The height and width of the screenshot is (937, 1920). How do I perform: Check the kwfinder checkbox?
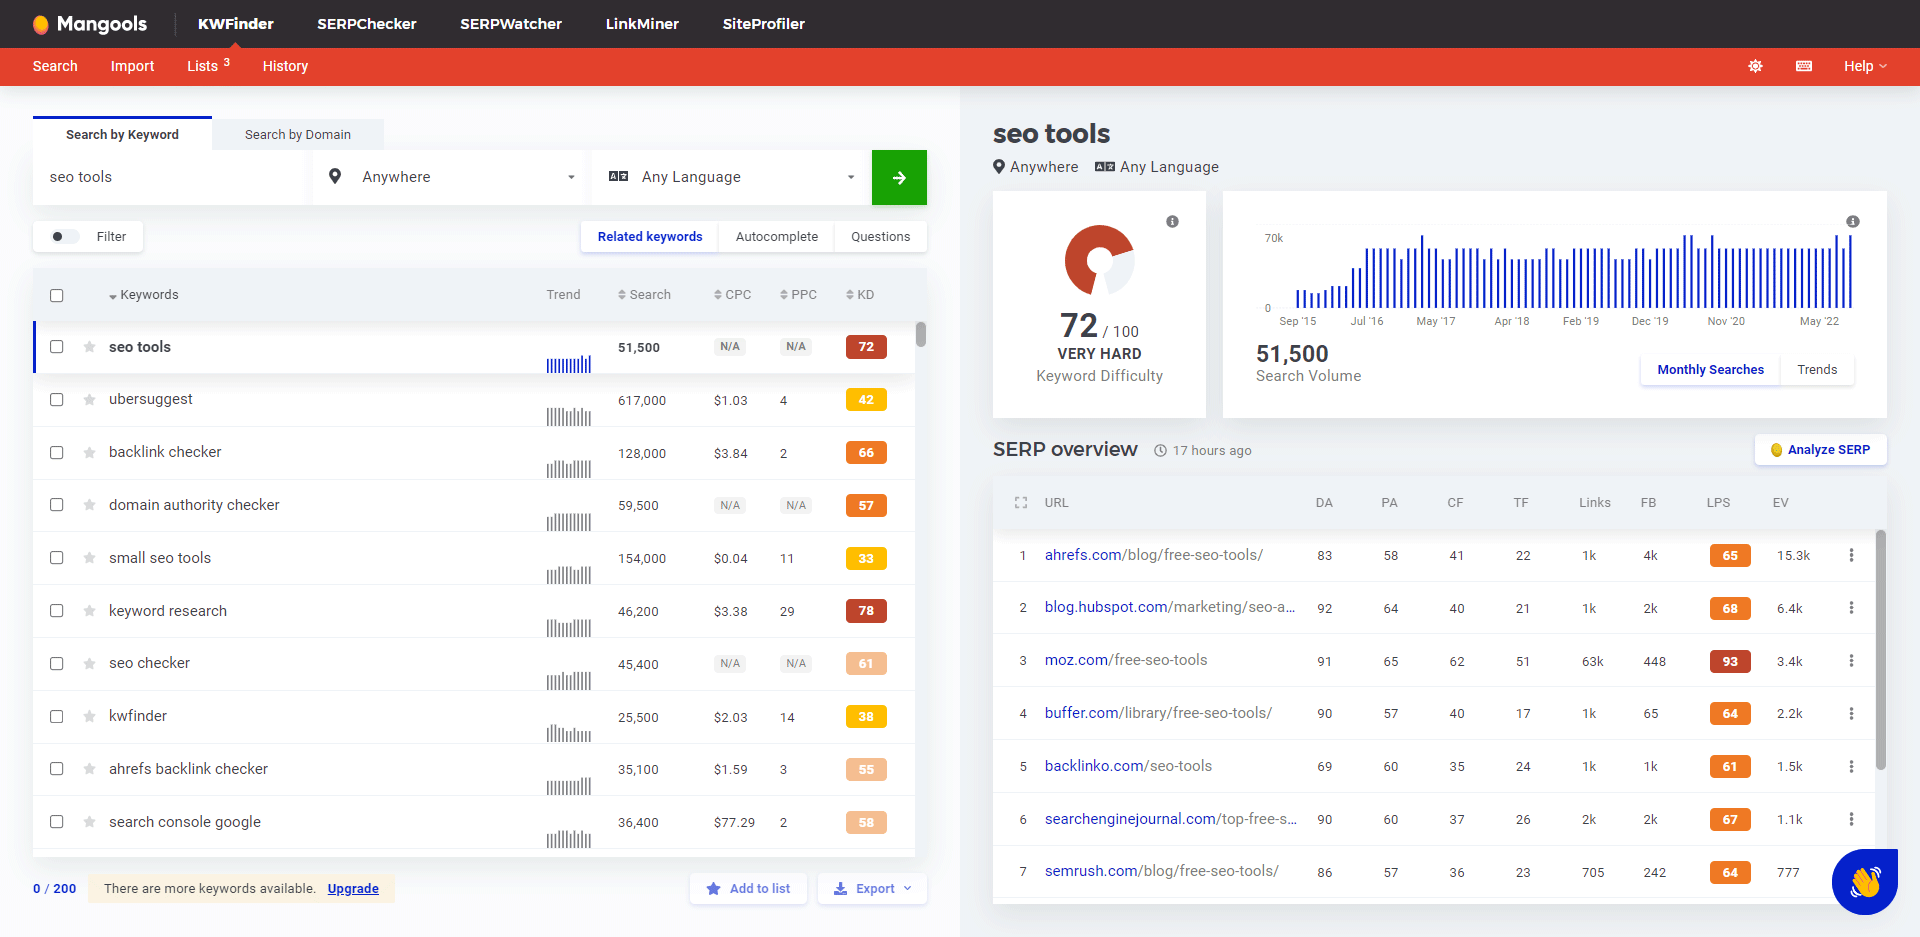click(x=57, y=717)
